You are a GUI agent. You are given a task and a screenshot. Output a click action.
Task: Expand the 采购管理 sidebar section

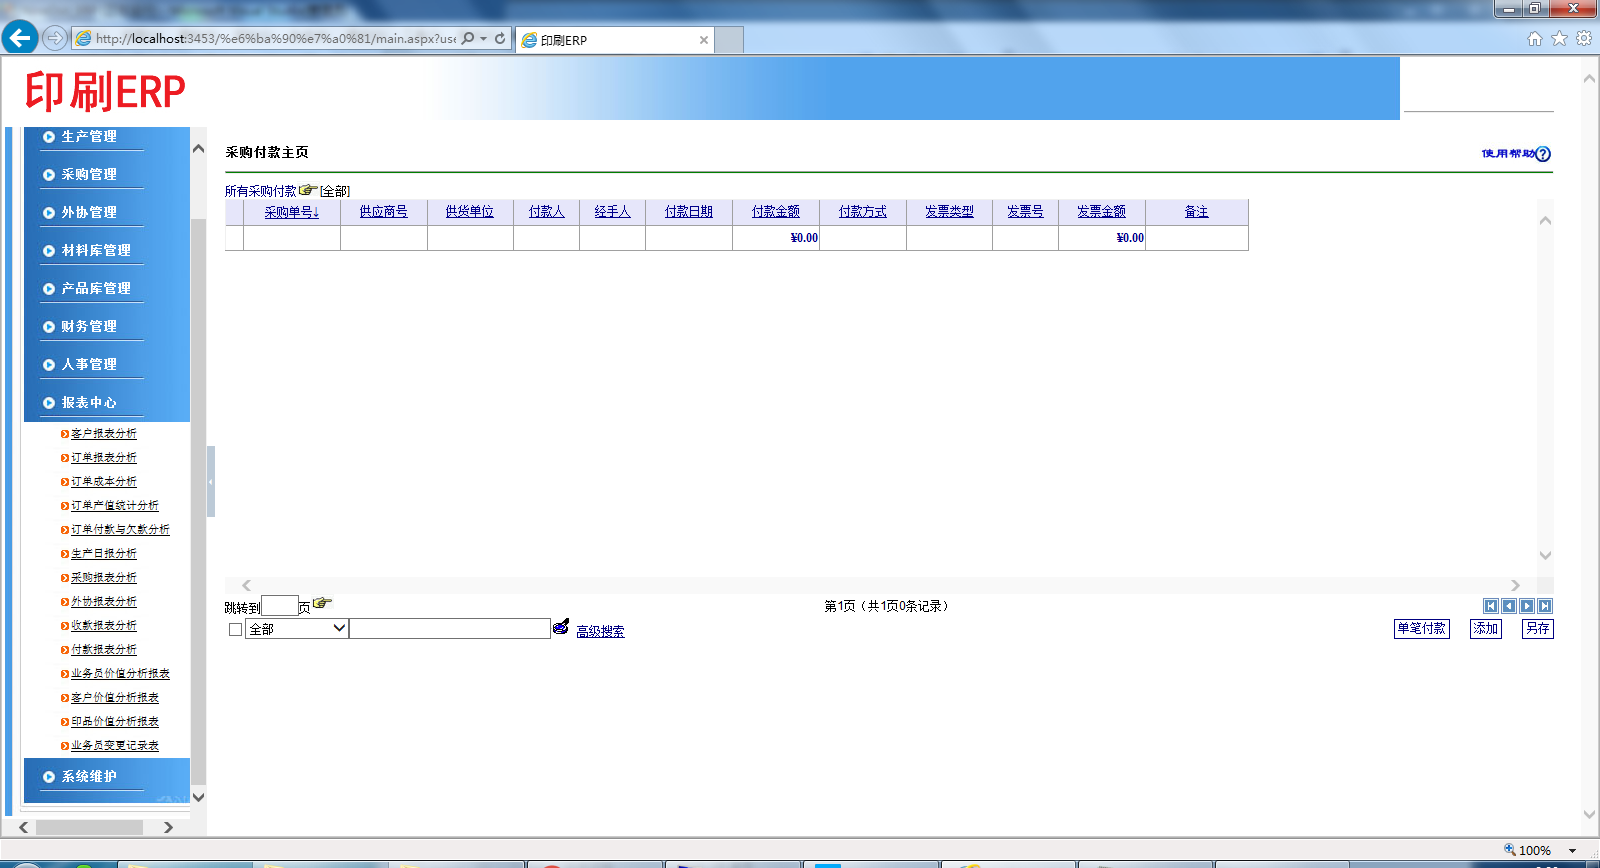point(89,175)
